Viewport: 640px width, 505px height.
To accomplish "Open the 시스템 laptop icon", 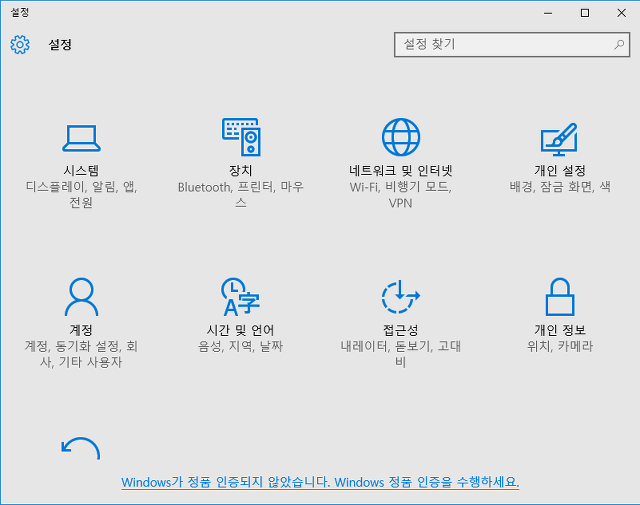I will coord(81,138).
